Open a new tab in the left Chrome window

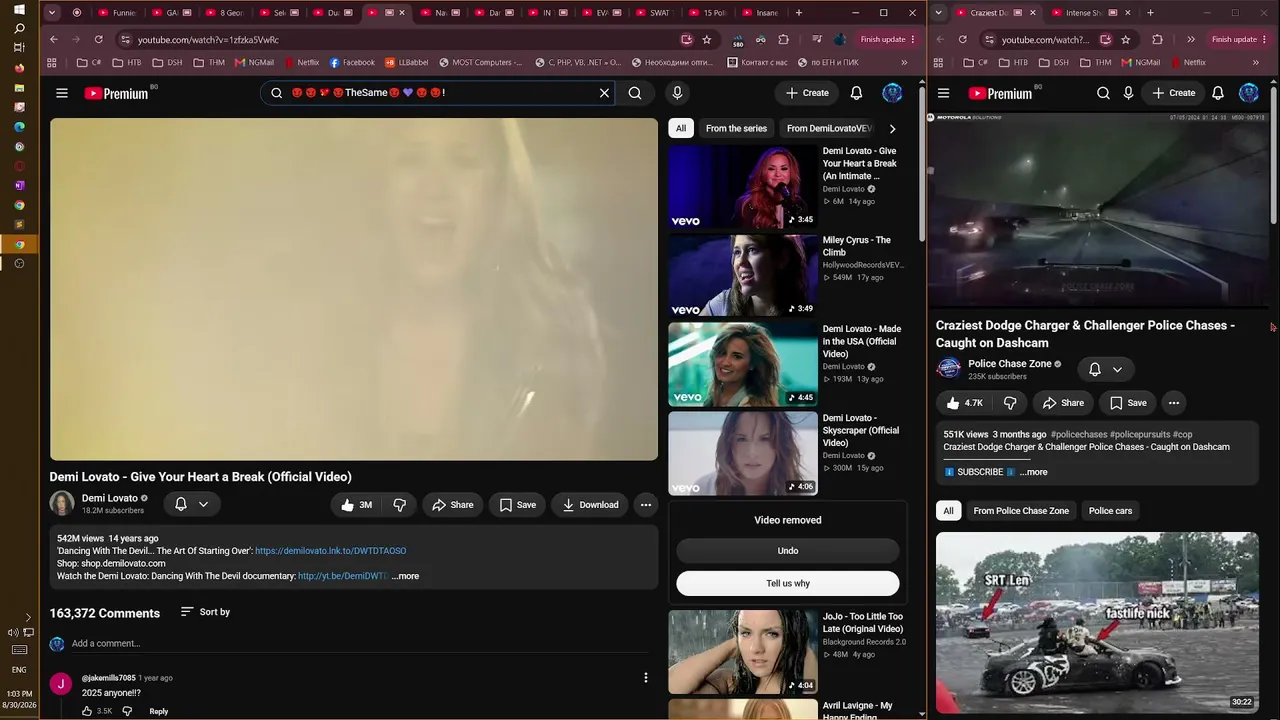point(798,13)
